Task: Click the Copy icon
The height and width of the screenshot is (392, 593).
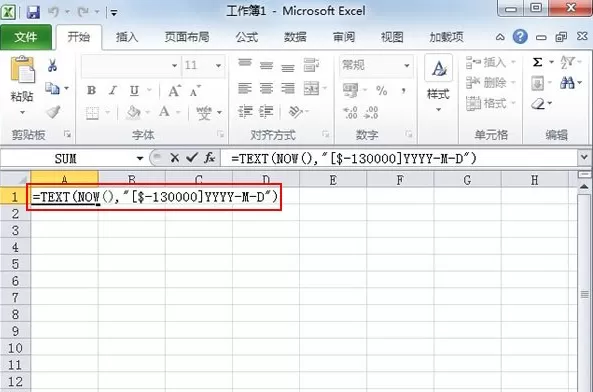Action: [x=53, y=88]
